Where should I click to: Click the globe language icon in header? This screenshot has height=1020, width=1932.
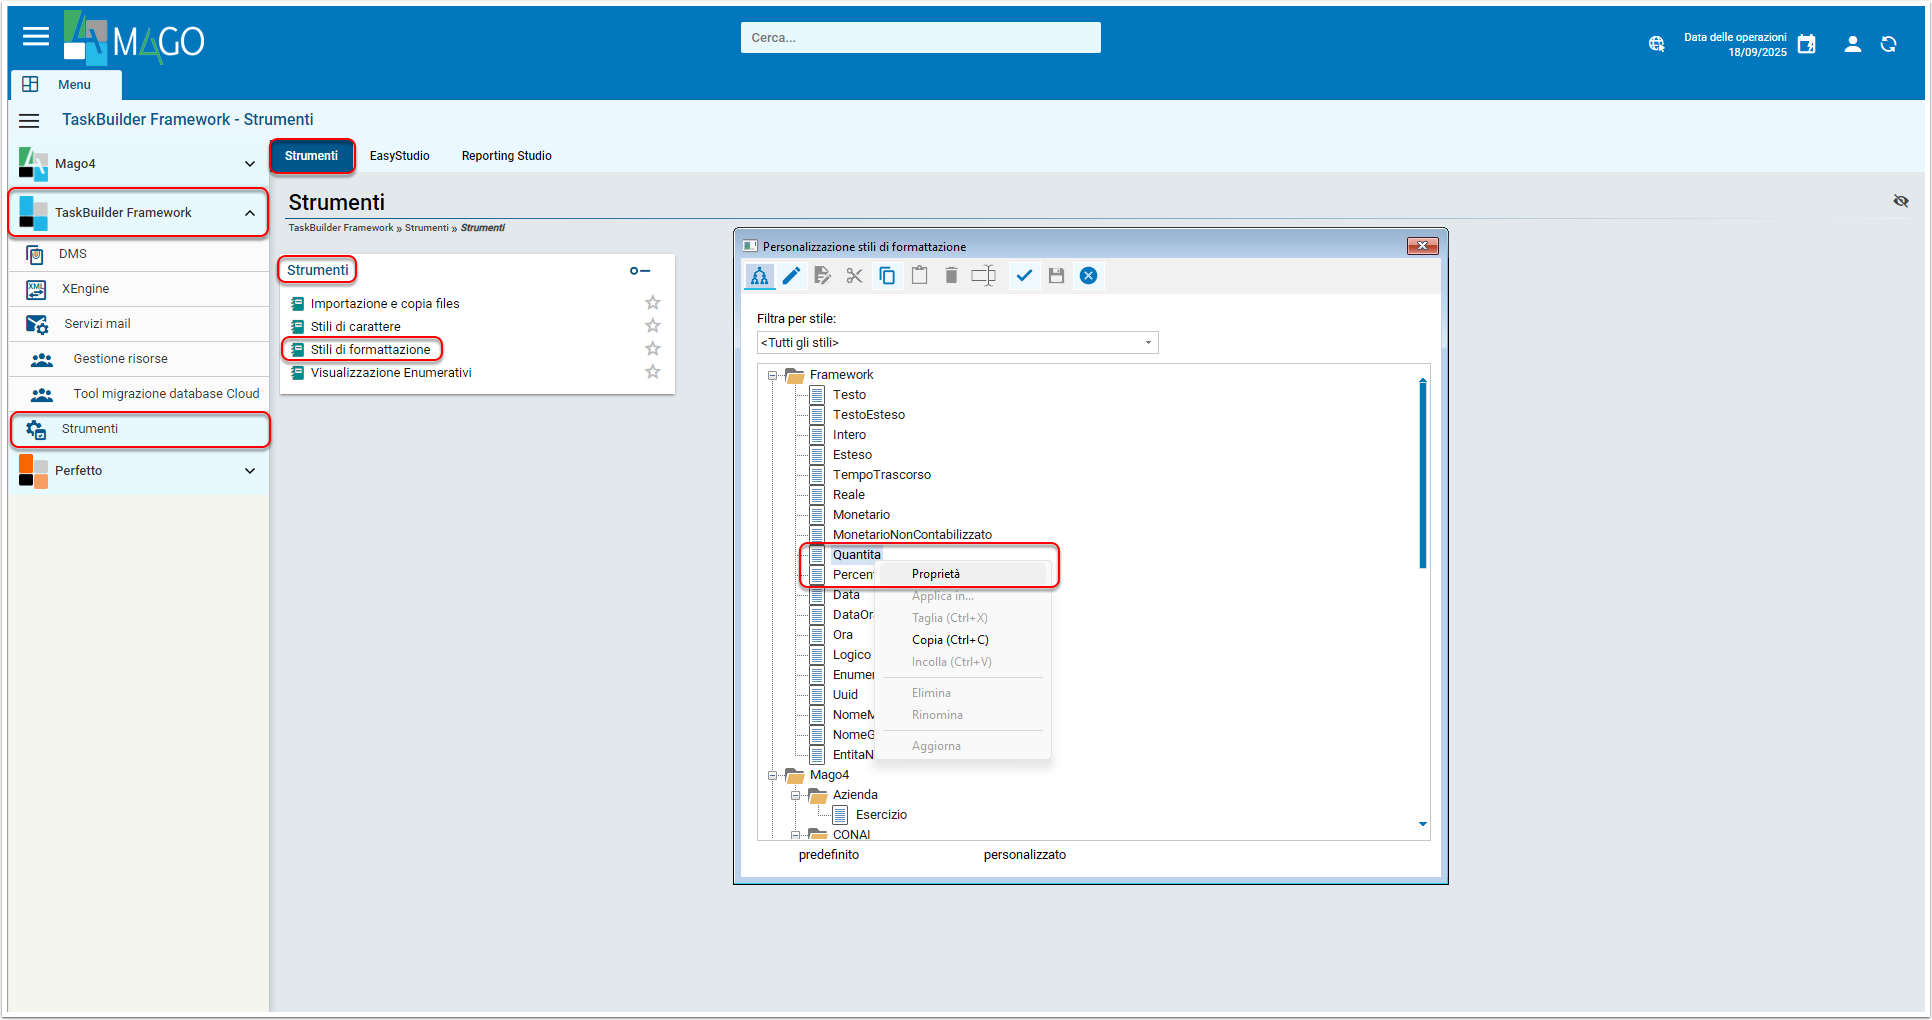1657,44
